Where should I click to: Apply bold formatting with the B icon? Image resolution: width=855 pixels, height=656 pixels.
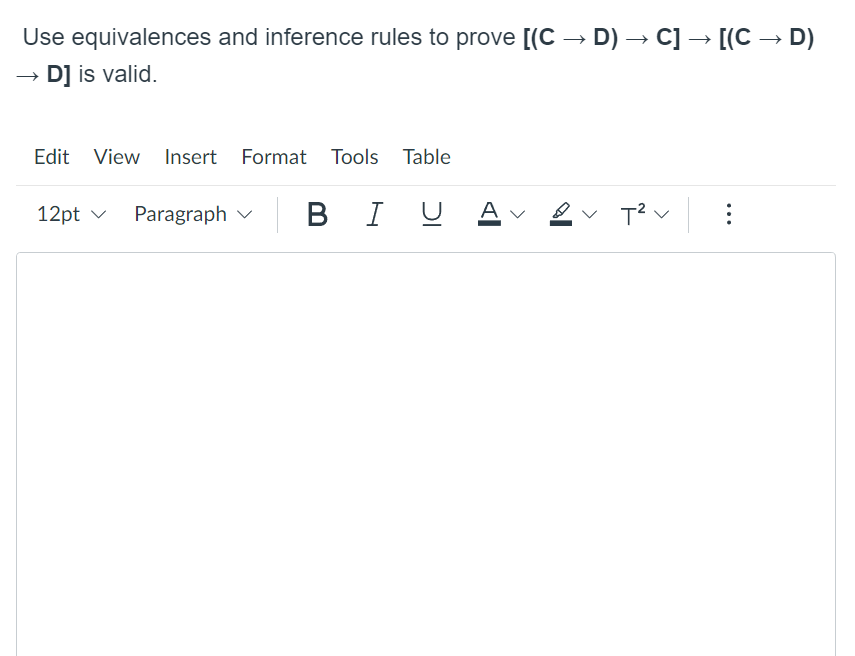coord(317,213)
